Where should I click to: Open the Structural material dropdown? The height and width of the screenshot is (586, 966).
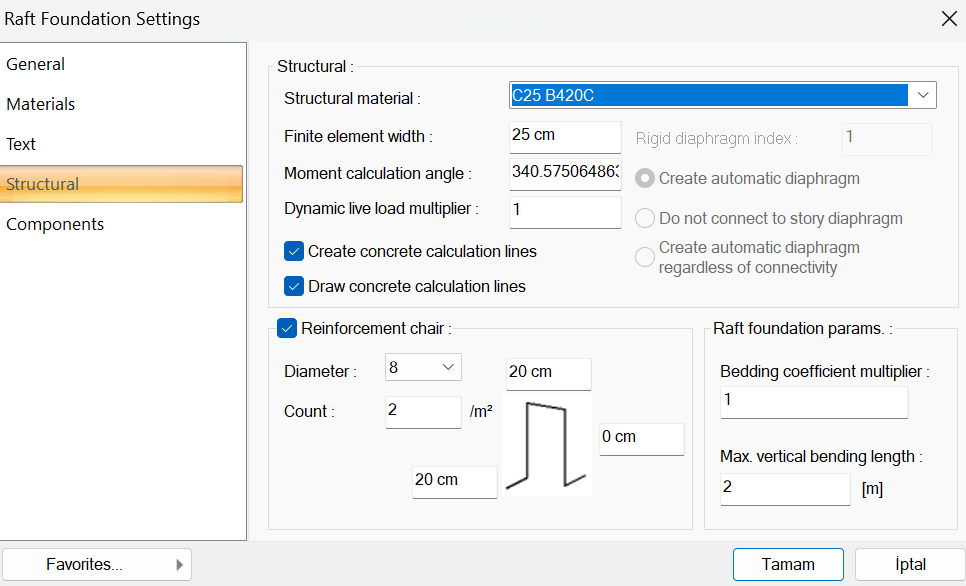921,95
